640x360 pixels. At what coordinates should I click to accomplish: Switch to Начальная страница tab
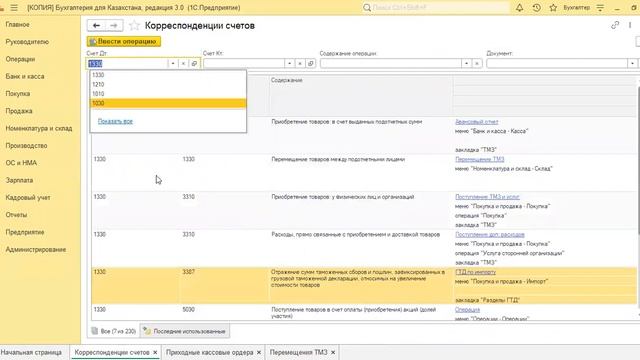tap(31, 352)
